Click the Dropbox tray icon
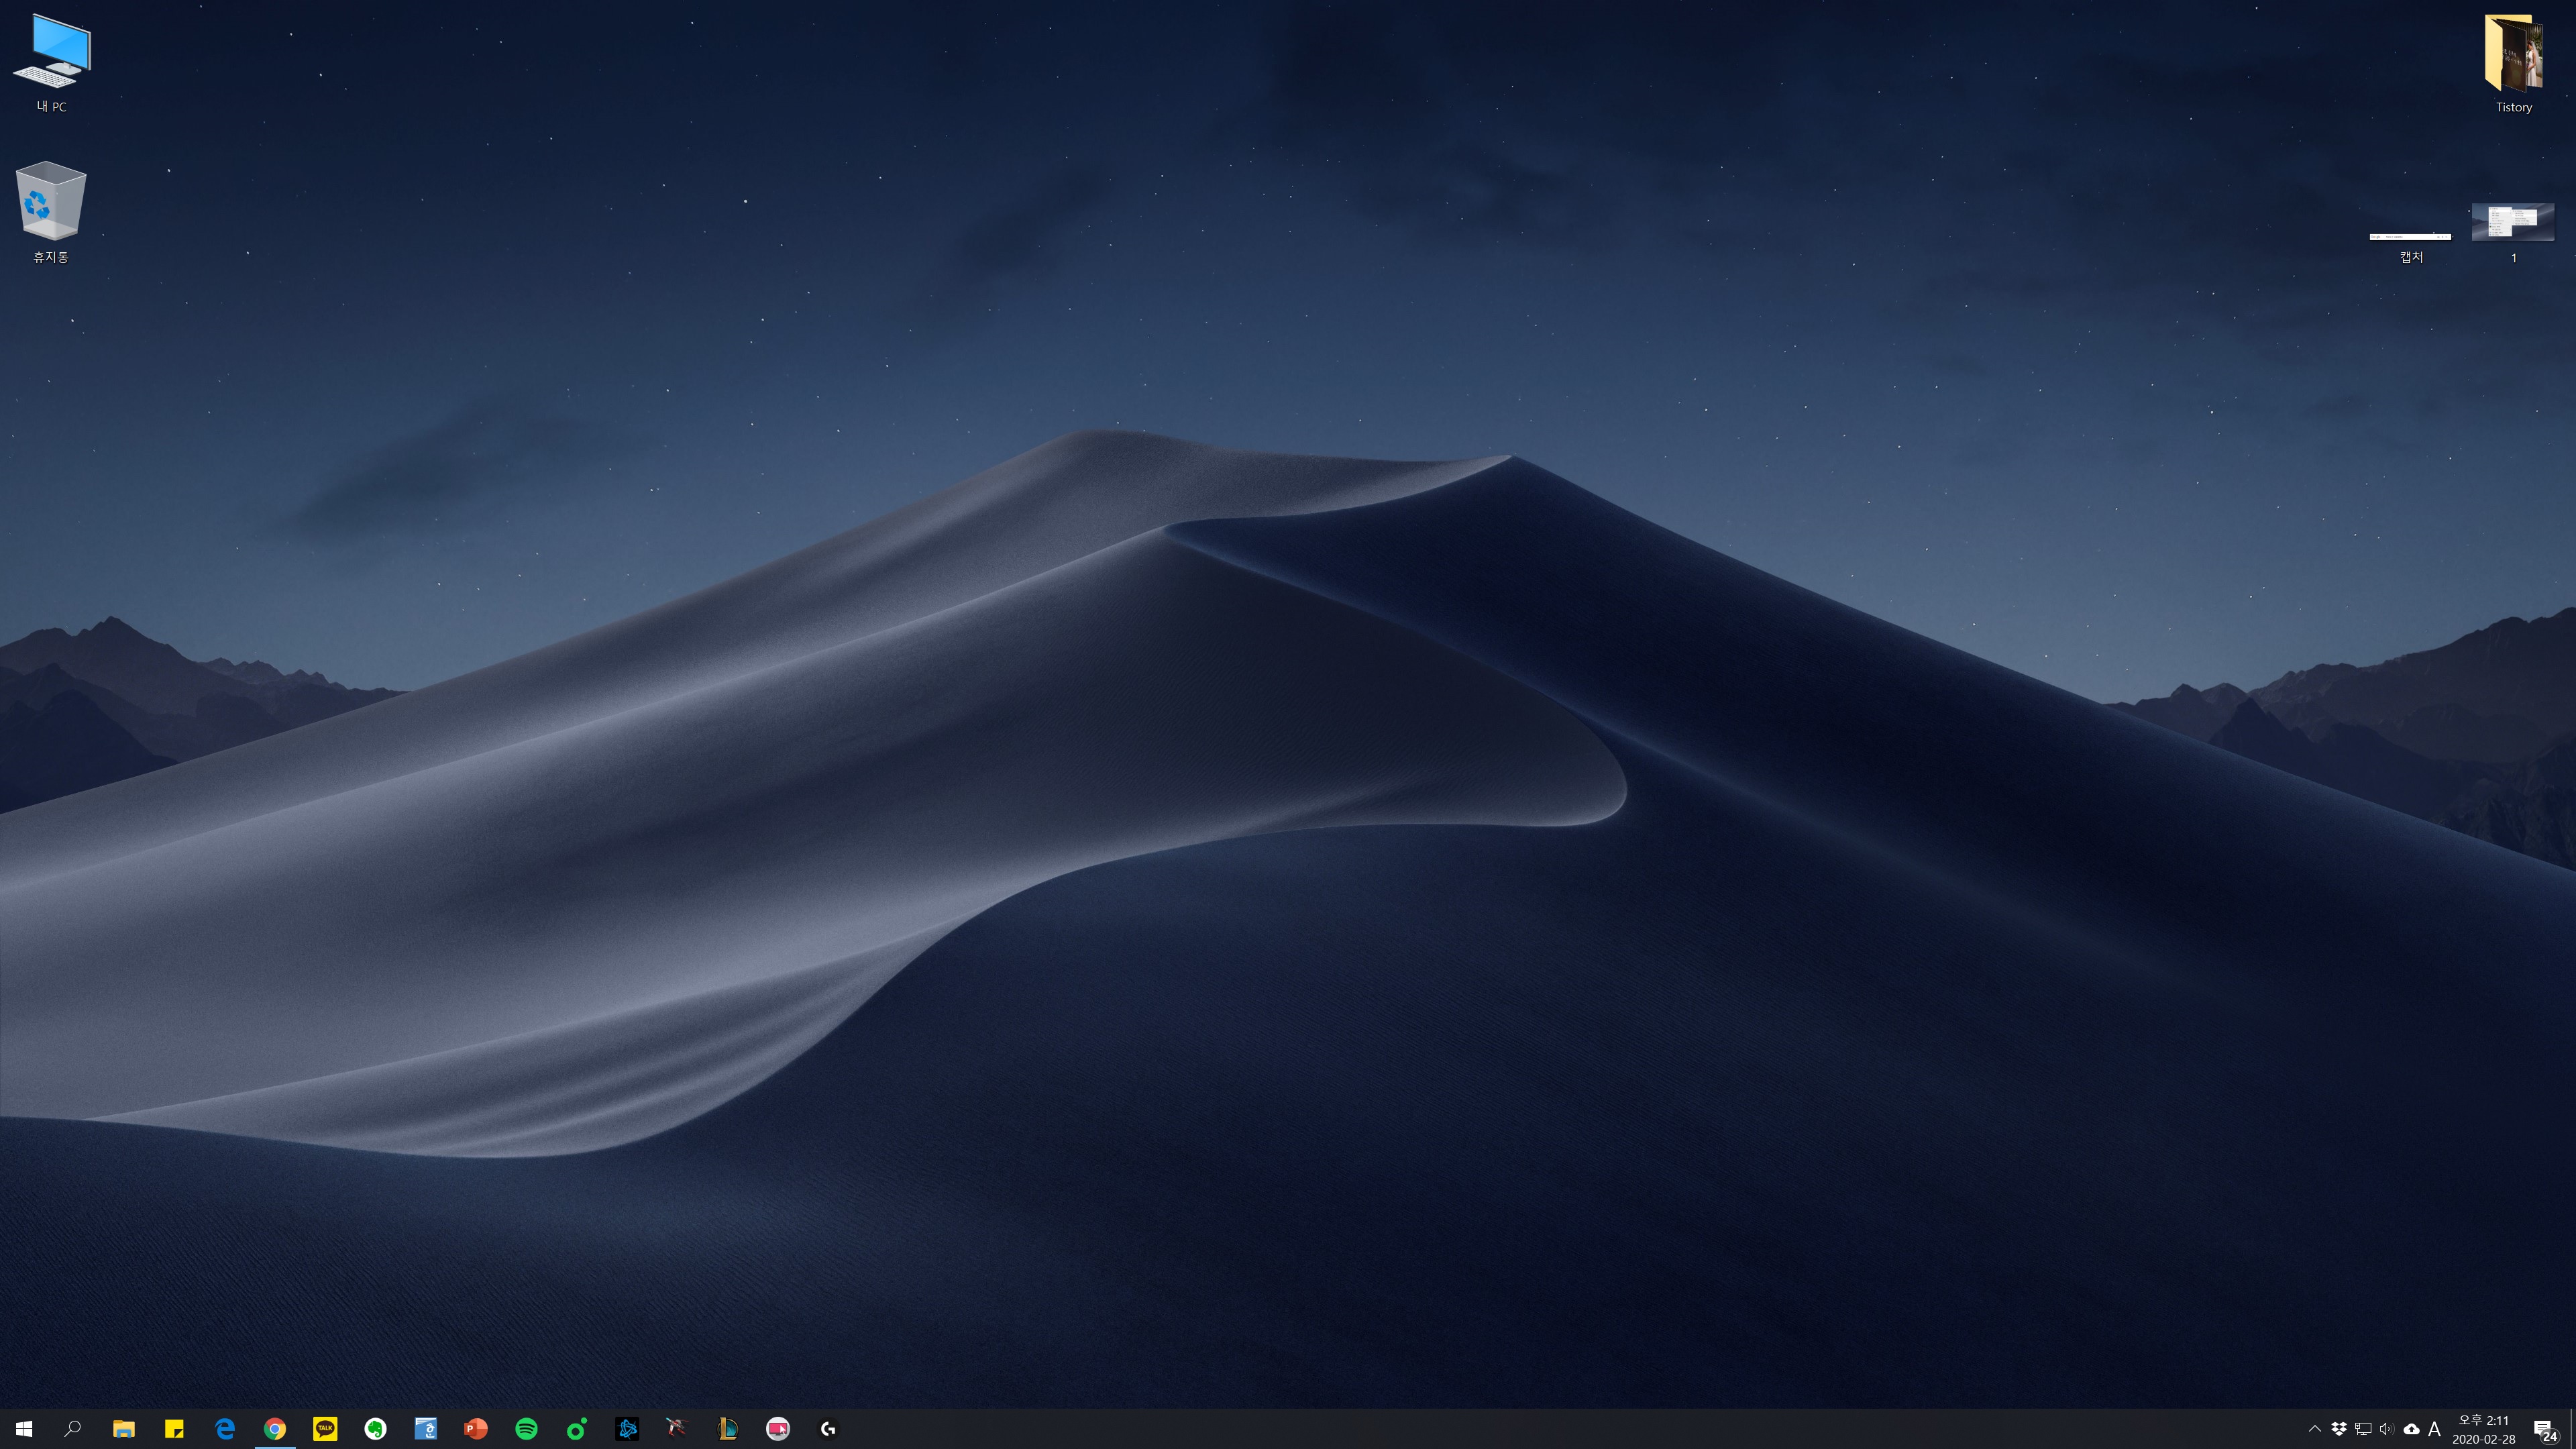 click(x=2339, y=1429)
